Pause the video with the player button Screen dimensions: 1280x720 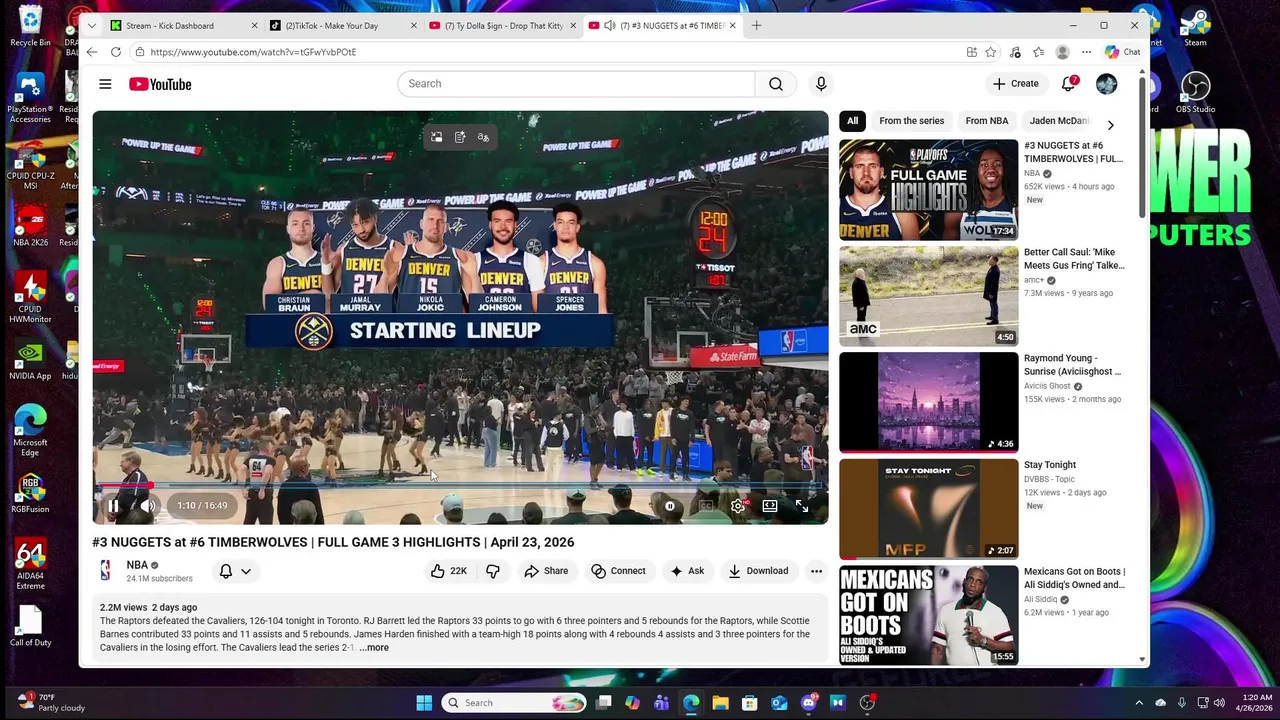point(113,506)
